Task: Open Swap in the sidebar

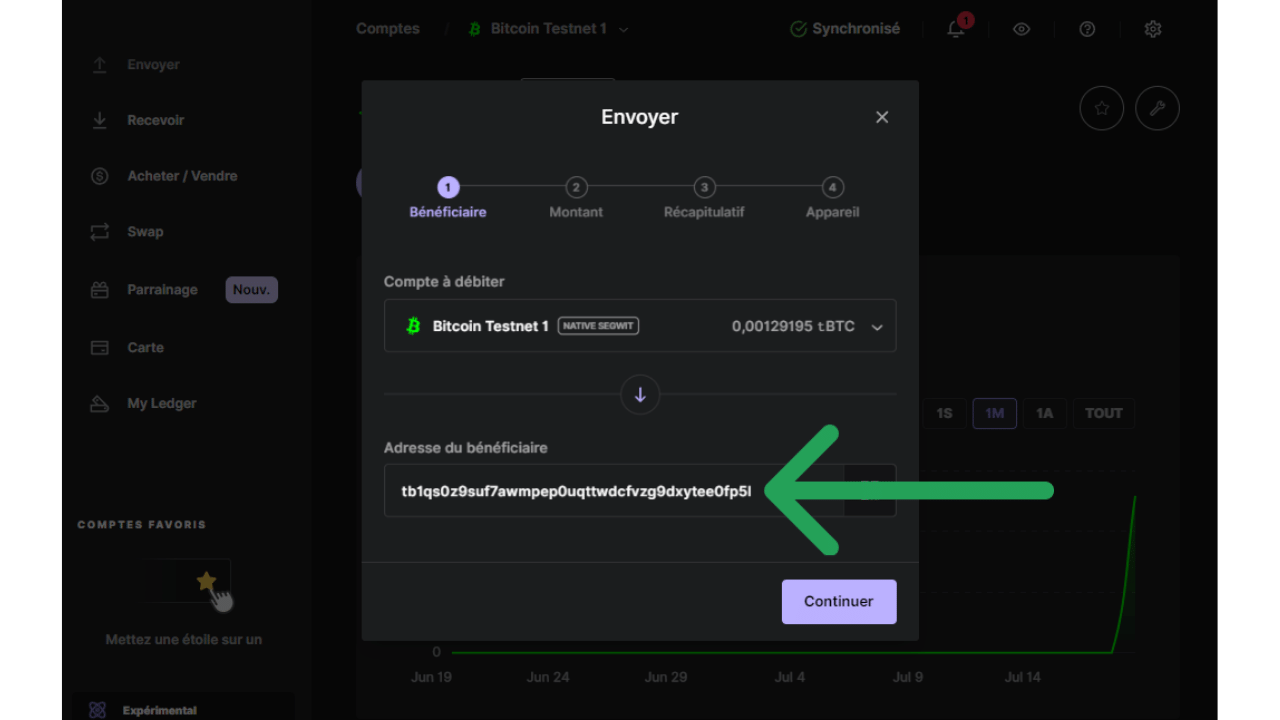Action: point(145,232)
